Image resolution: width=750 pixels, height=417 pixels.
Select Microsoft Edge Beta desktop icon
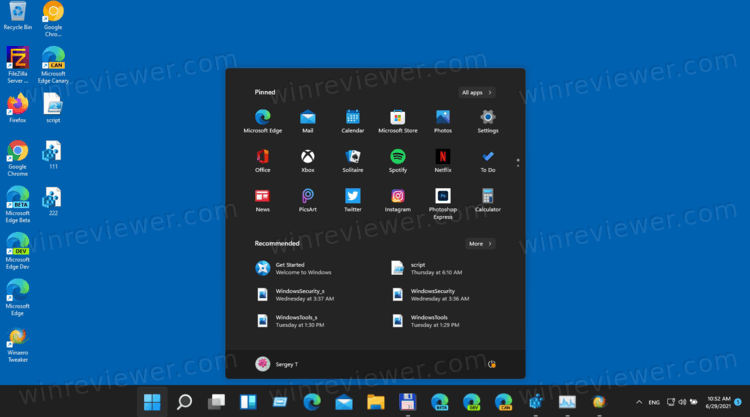18,205
